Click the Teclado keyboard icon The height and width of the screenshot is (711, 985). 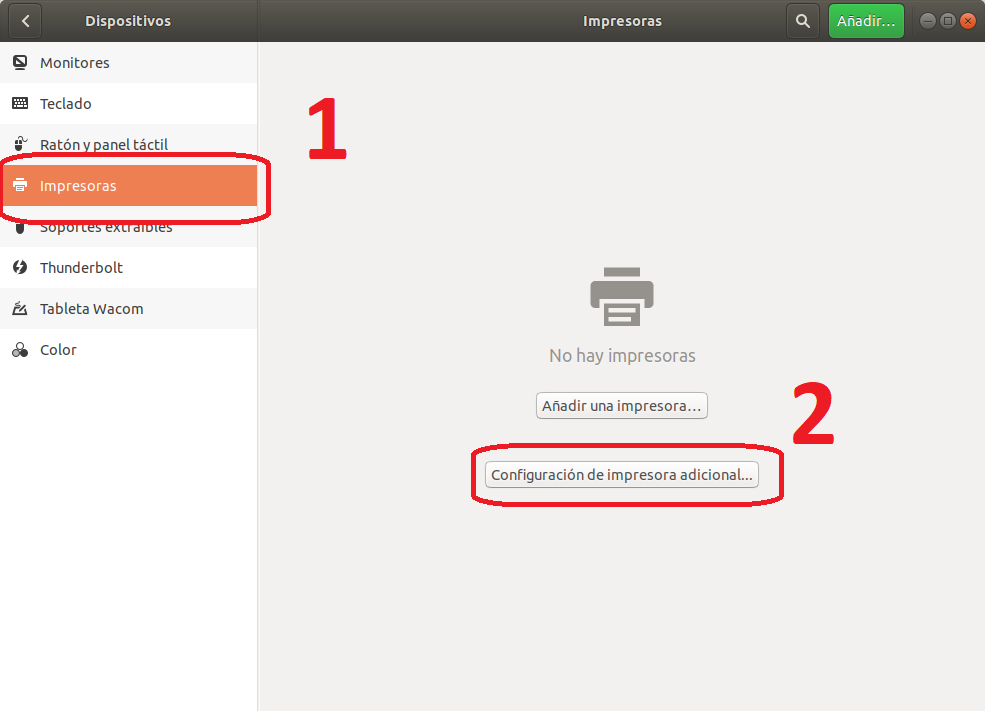coord(20,103)
